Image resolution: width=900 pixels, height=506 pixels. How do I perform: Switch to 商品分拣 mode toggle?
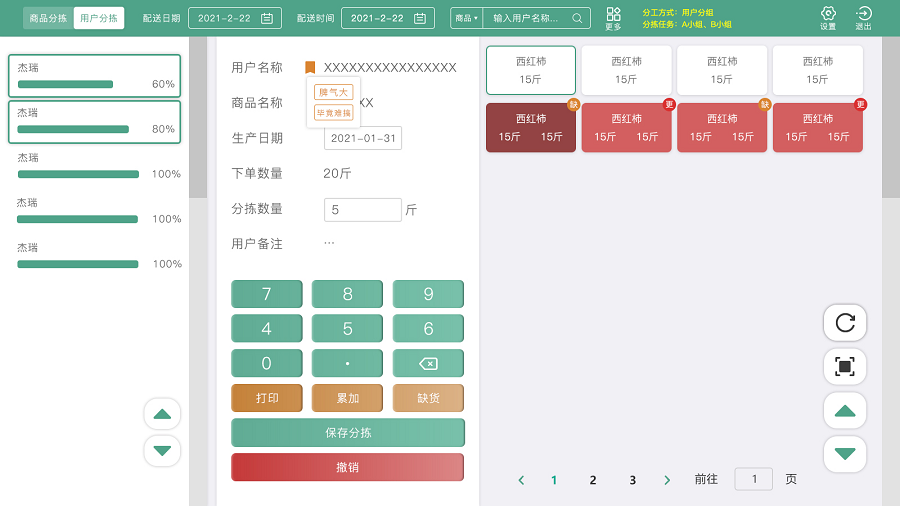(x=48, y=18)
